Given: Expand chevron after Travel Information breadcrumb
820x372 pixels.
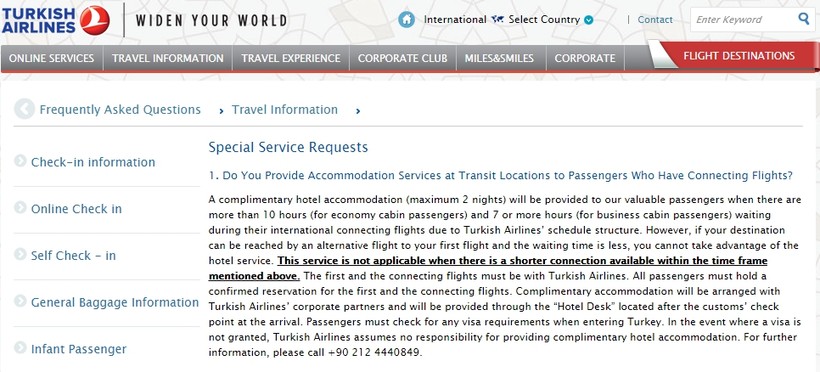Looking at the screenshot, I should click(x=358, y=111).
